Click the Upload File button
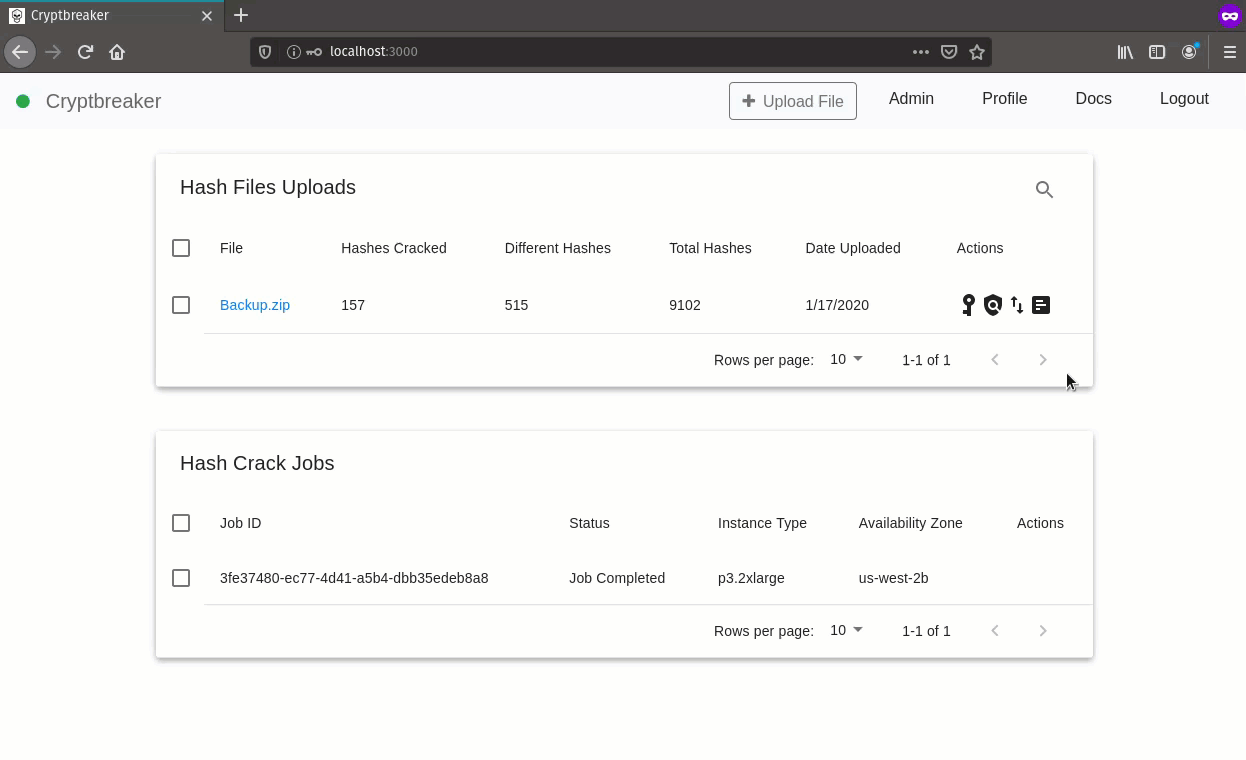1246x760 pixels. [793, 101]
